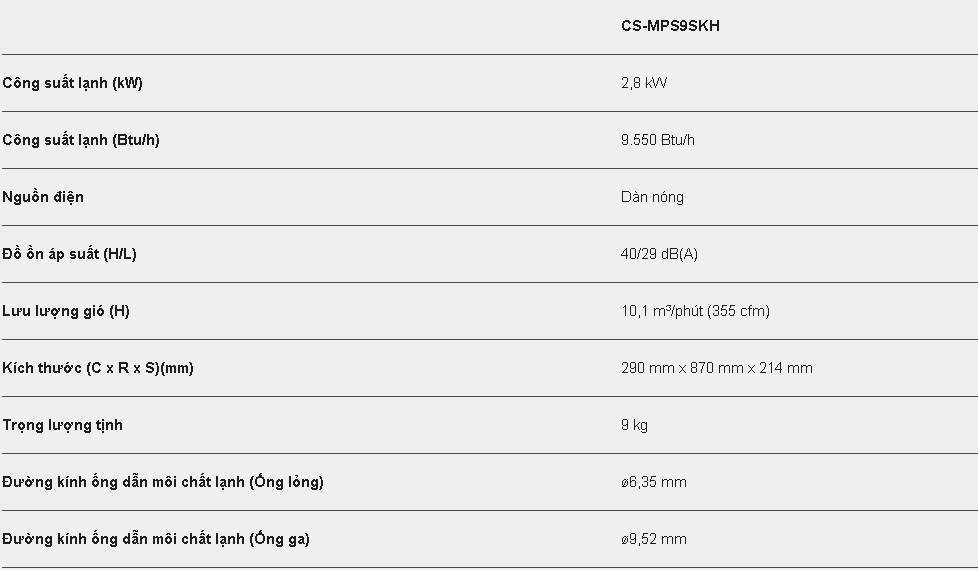Click the 9 kg weight value
978x570 pixels.
634,425
